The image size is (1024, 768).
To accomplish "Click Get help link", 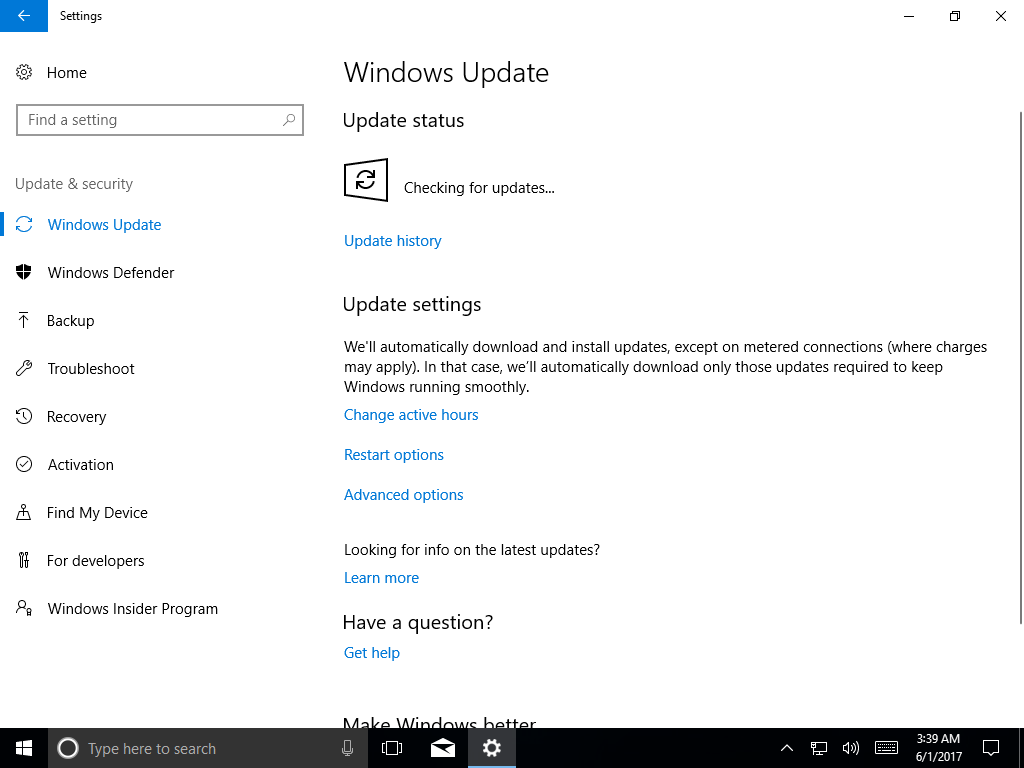I will coord(372,653).
